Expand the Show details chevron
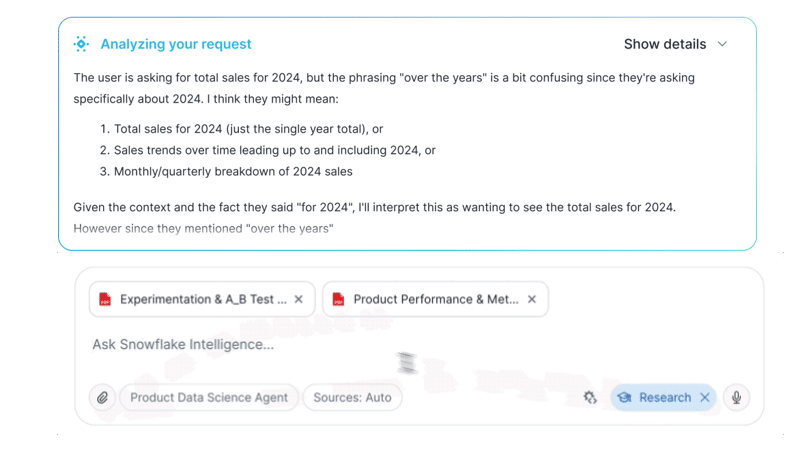Viewport: 800px width, 460px height. click(723, 44)
